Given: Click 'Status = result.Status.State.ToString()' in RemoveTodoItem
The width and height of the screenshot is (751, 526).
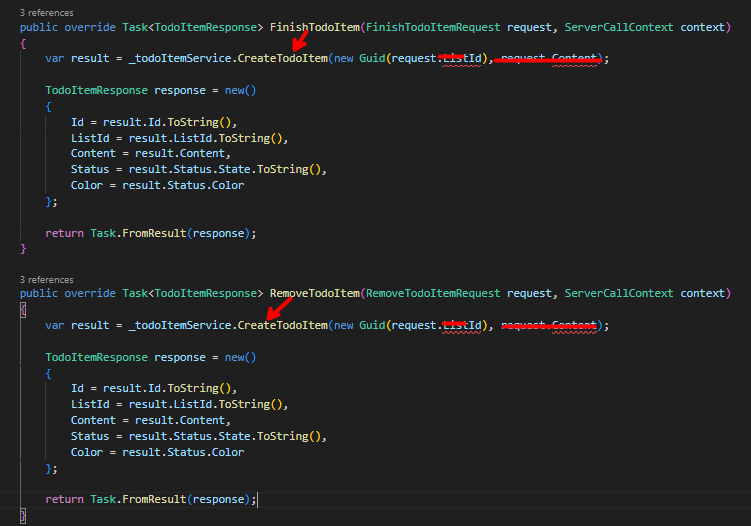Looking at the screenshot, I should pyautogui.click(x=198, y=436).
